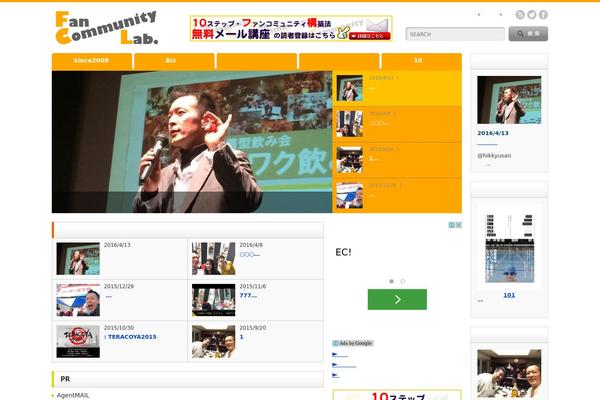
Task: Open article thumbnail dated 2016/4/8
Action: tap(214, 258)
